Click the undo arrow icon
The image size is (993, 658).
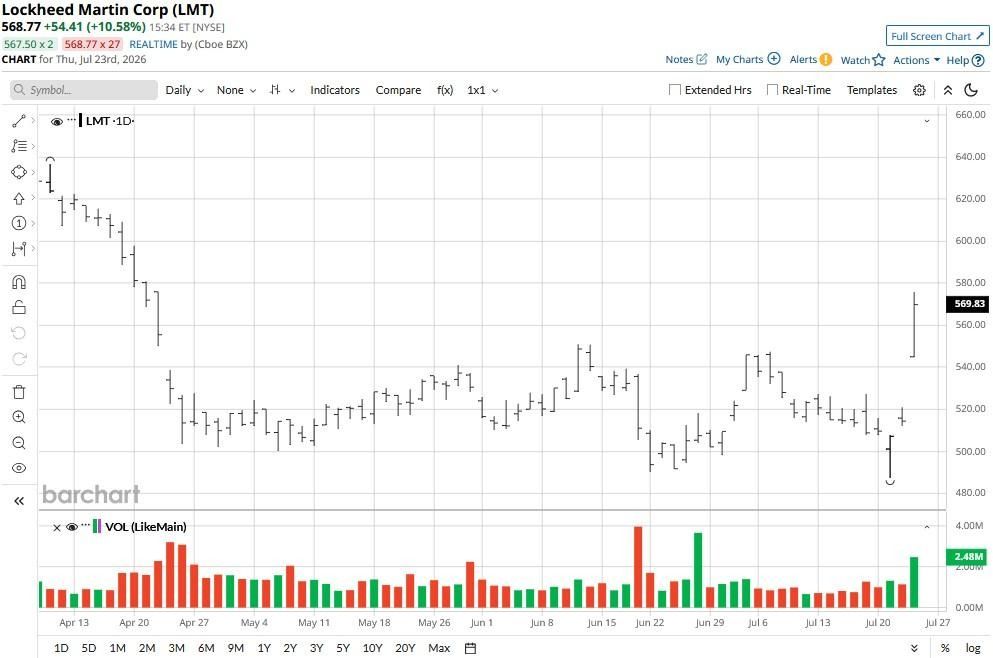(18, 333)
